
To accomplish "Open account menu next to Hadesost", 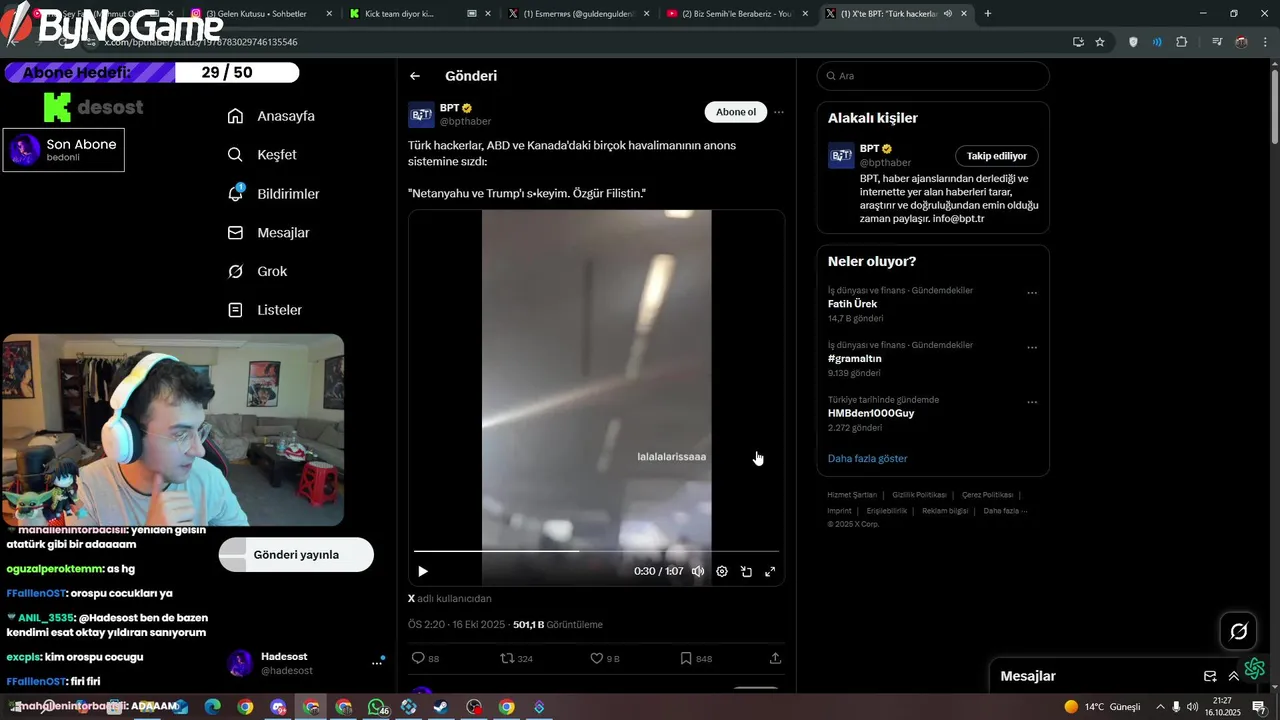I will 378,663.
